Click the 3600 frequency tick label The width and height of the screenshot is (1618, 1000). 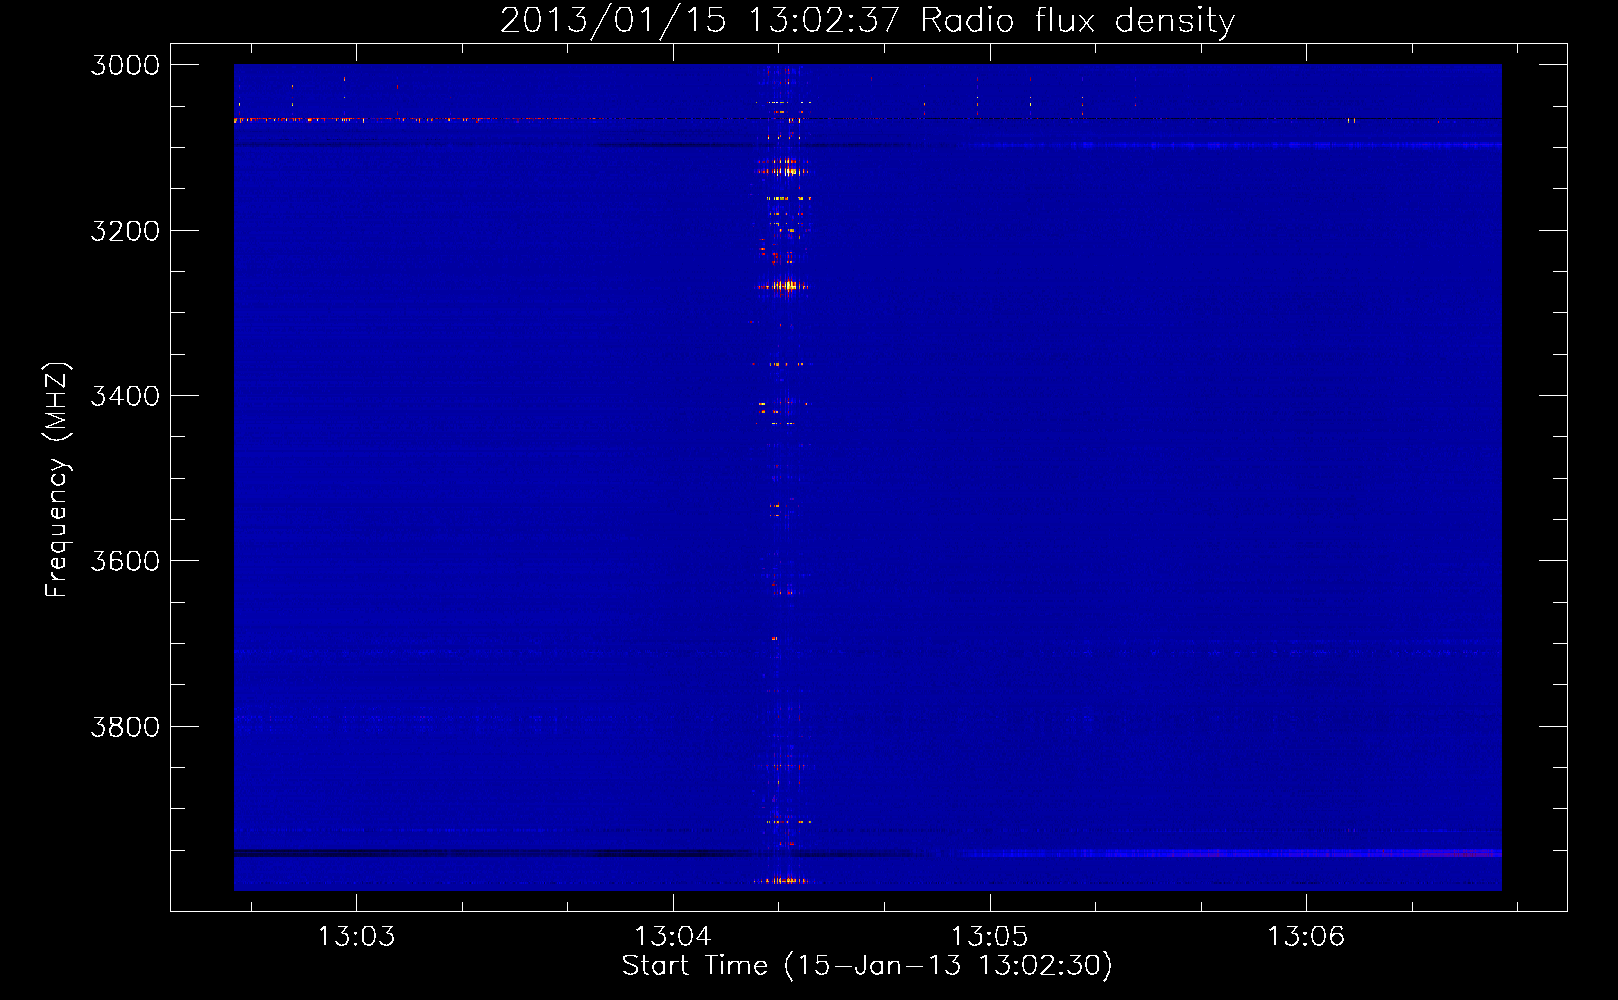tap(125, 561)
